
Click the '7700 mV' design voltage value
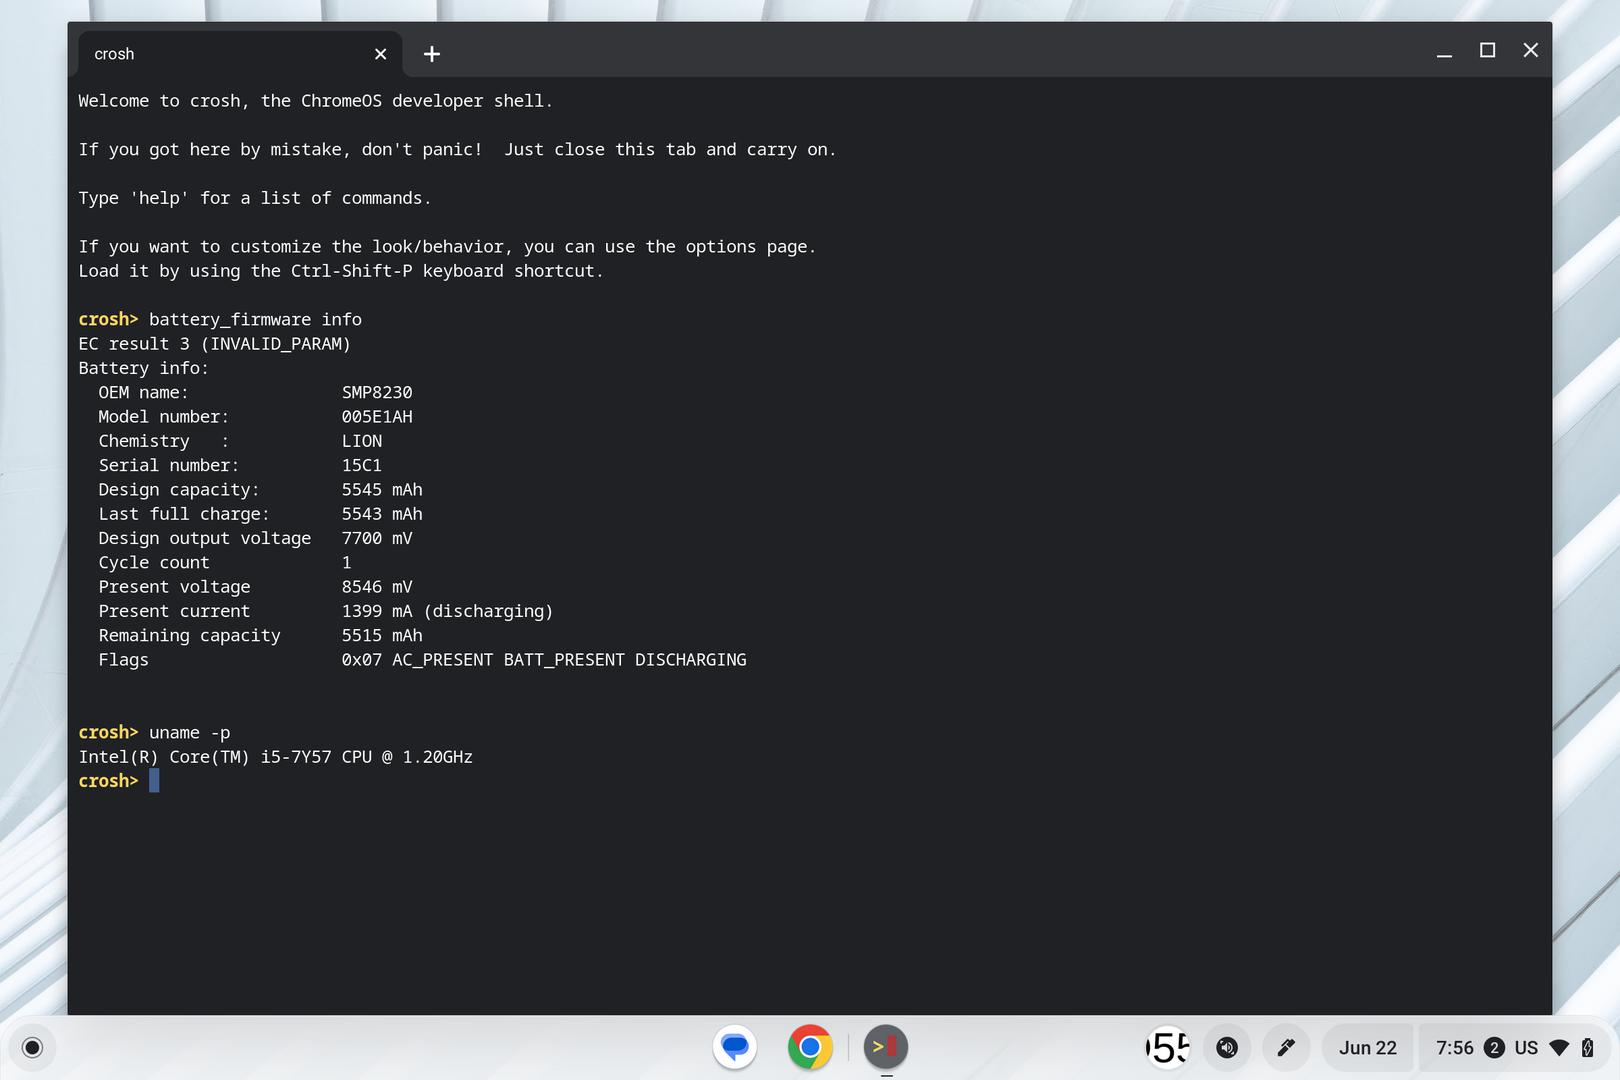[377, 538]
